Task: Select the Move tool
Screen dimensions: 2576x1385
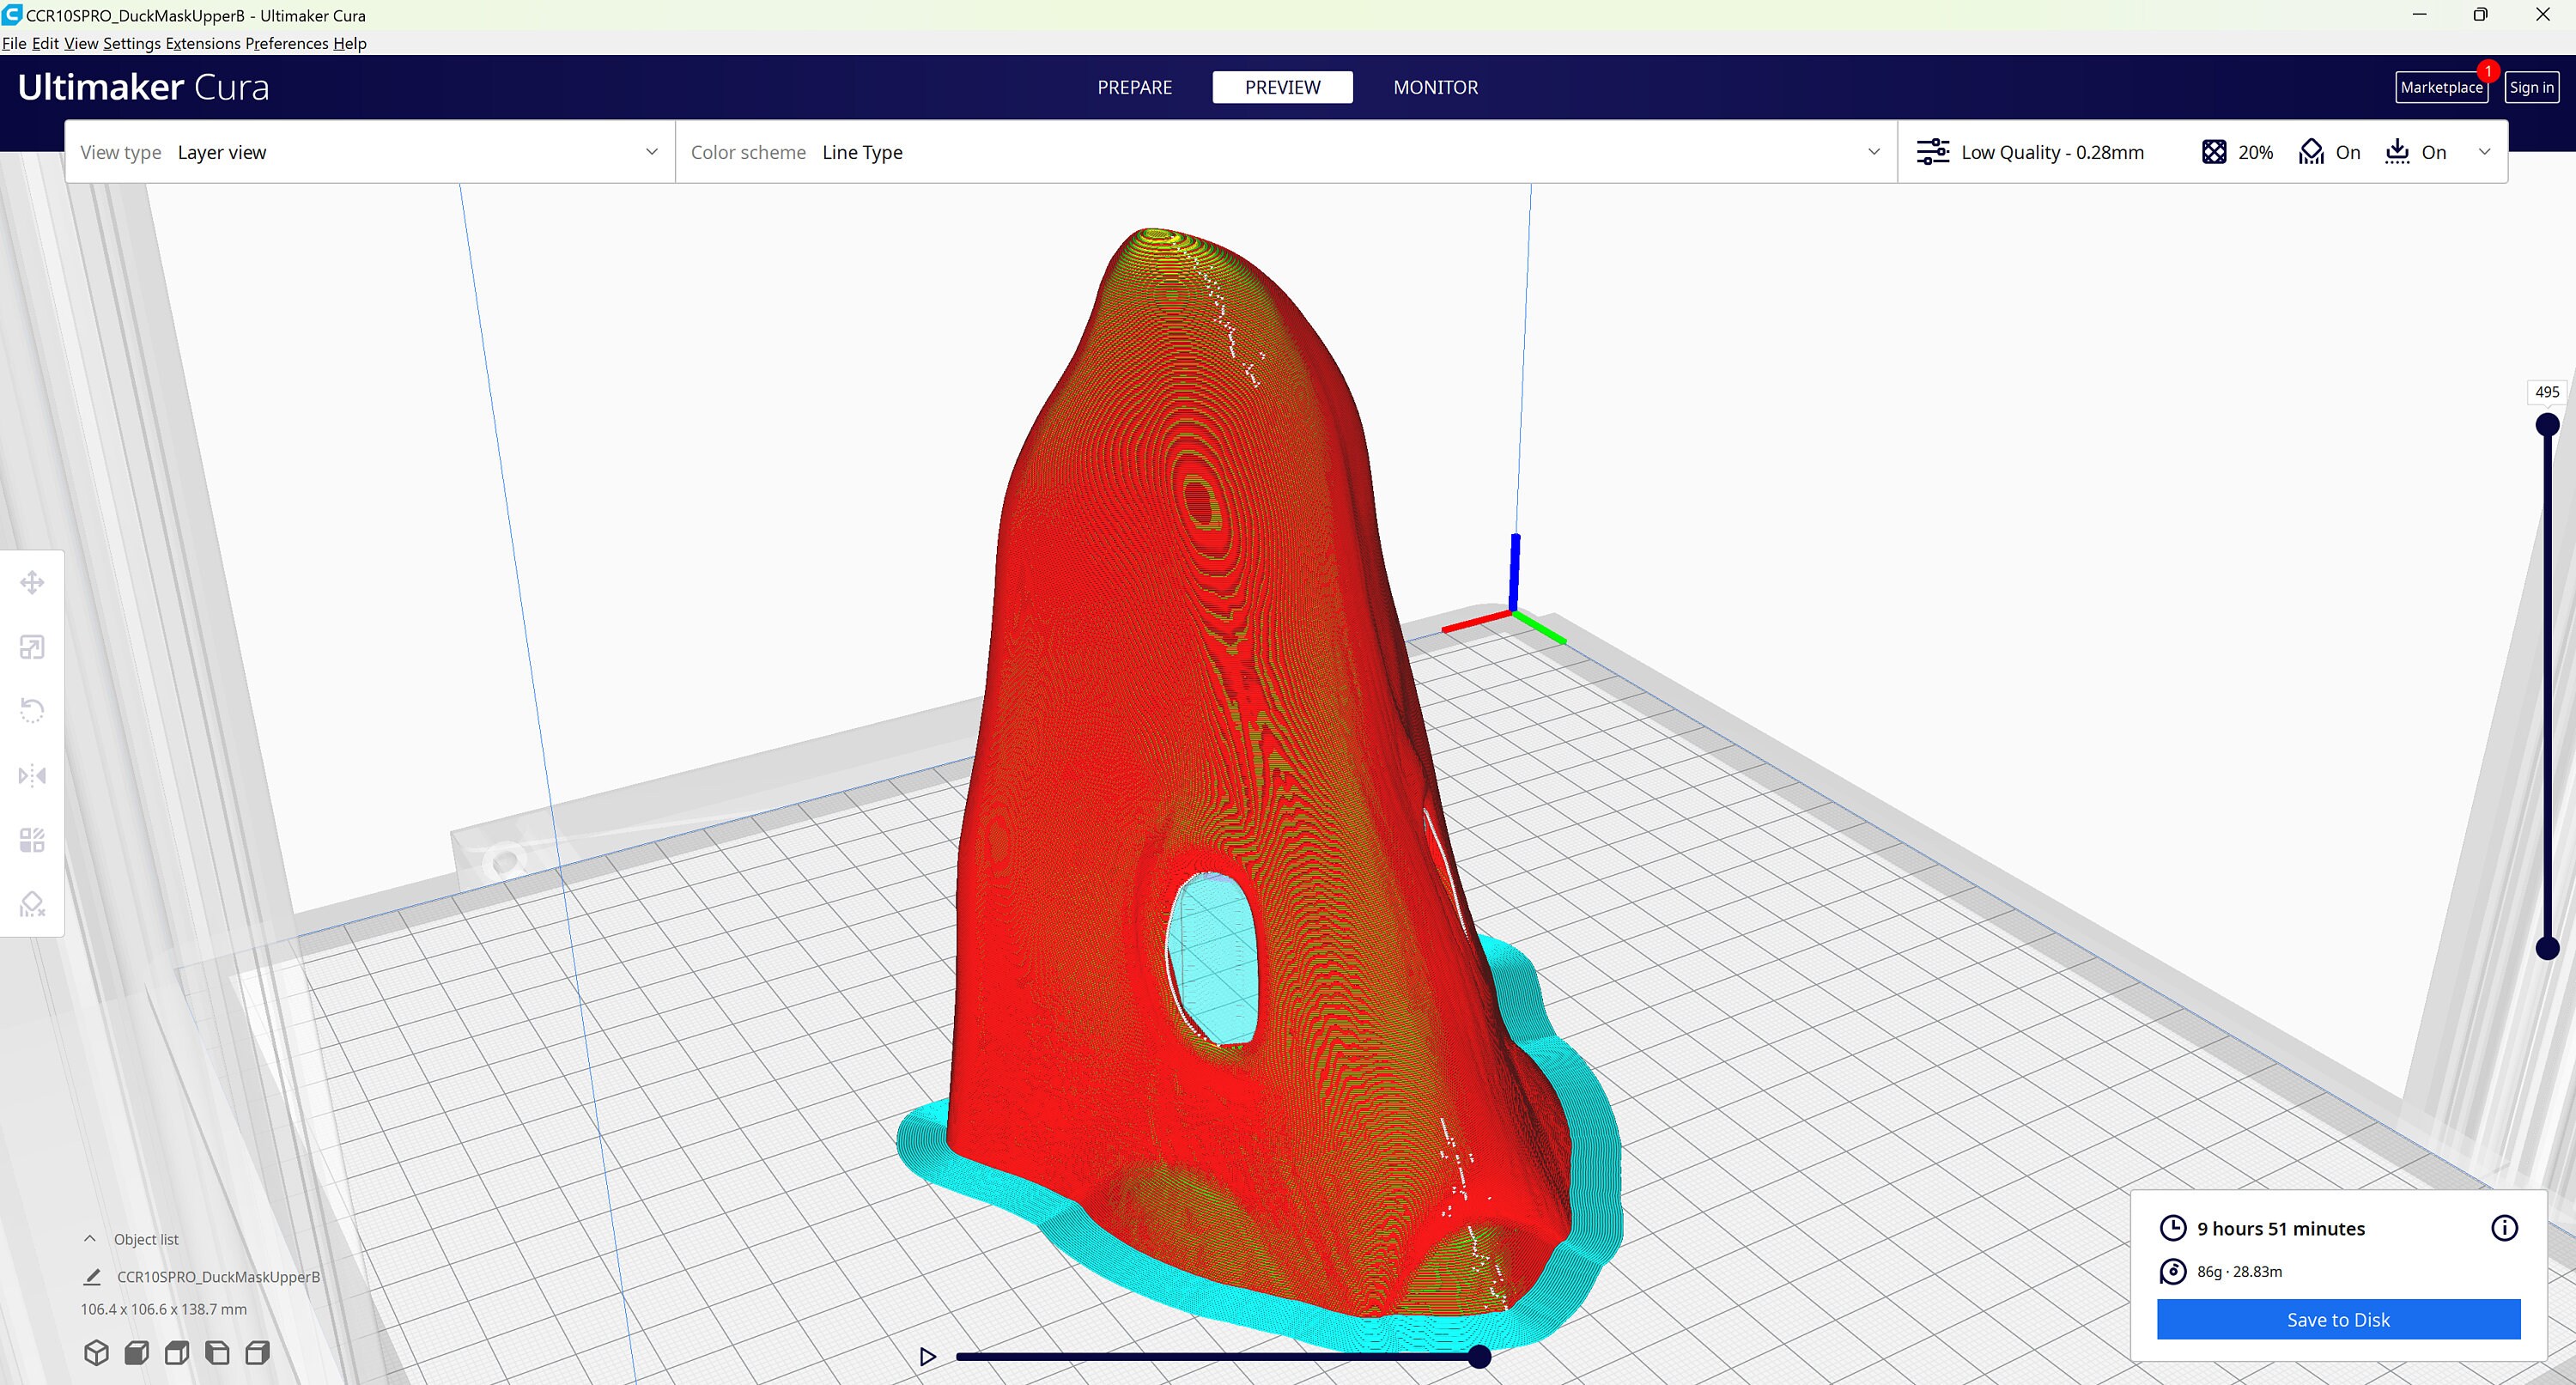Action: [32, 581]
